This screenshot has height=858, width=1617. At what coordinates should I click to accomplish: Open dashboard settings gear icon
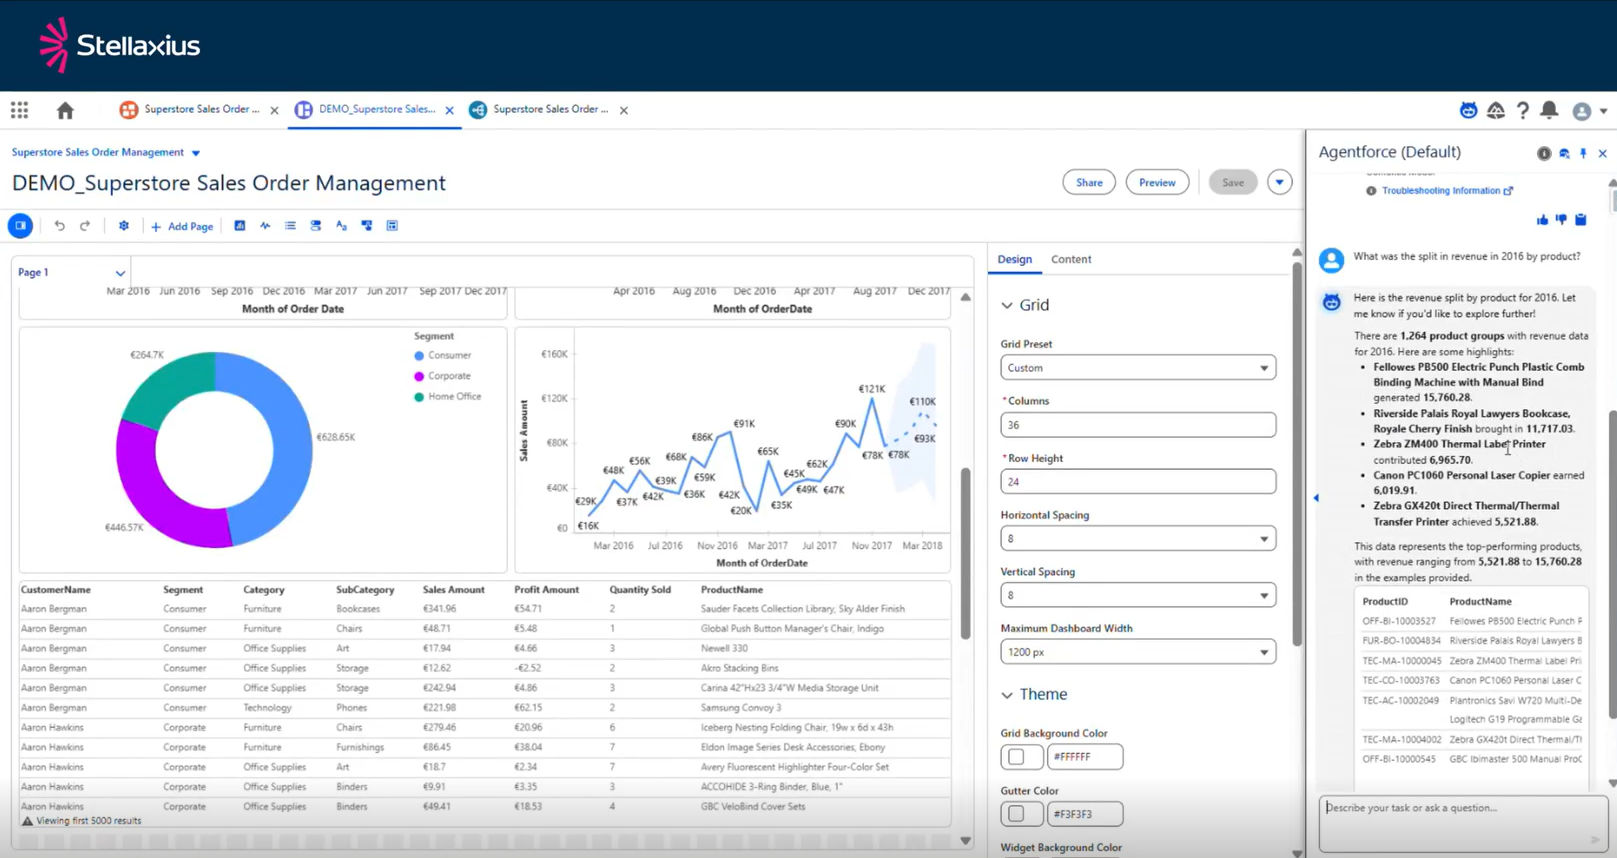click(x=124, y=226)
